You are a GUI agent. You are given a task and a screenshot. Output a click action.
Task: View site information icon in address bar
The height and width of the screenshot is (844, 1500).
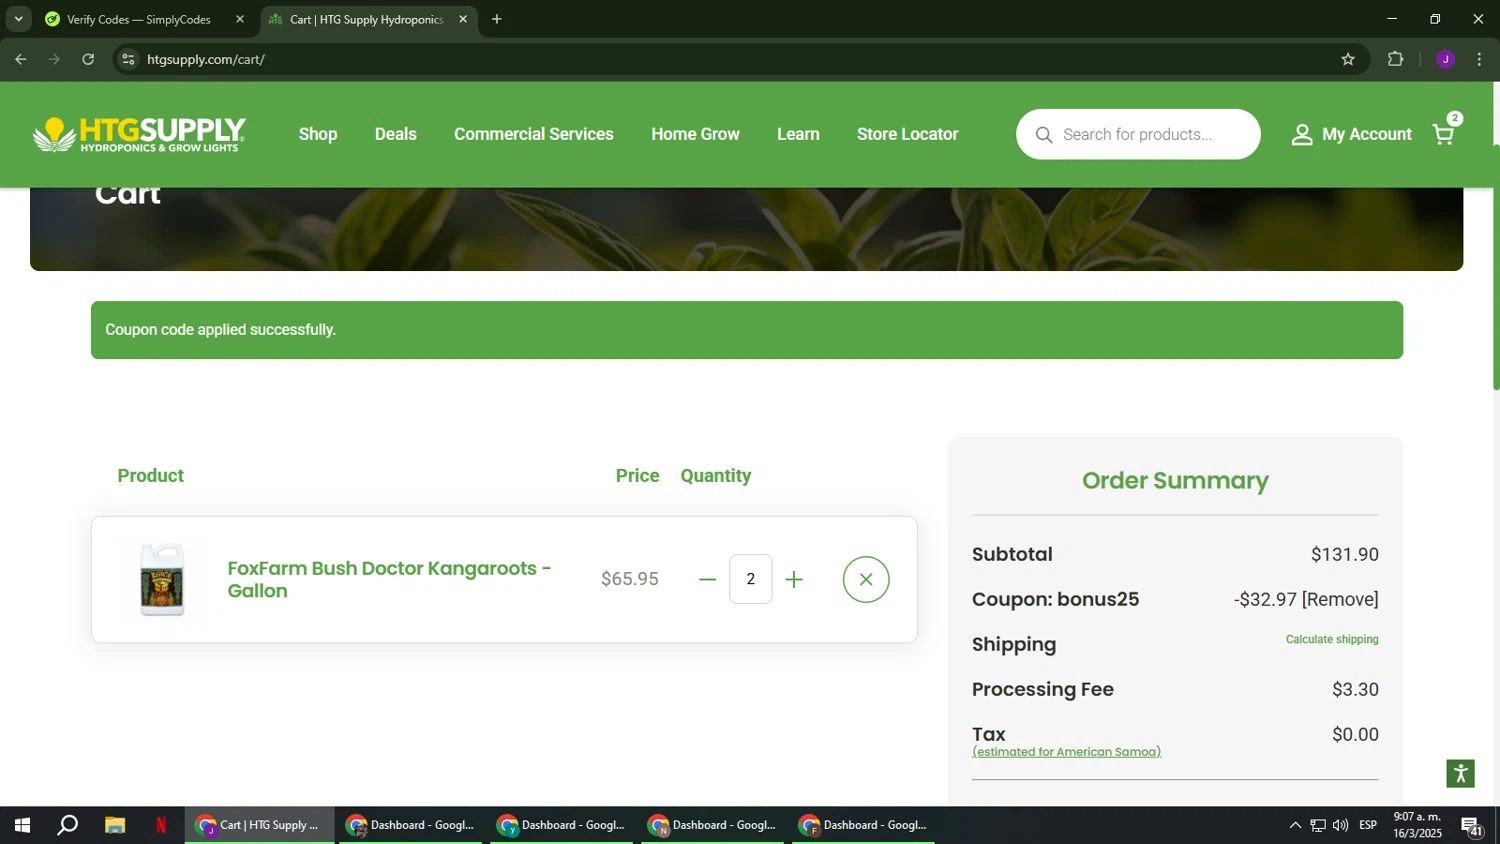[x=128, y=60]
